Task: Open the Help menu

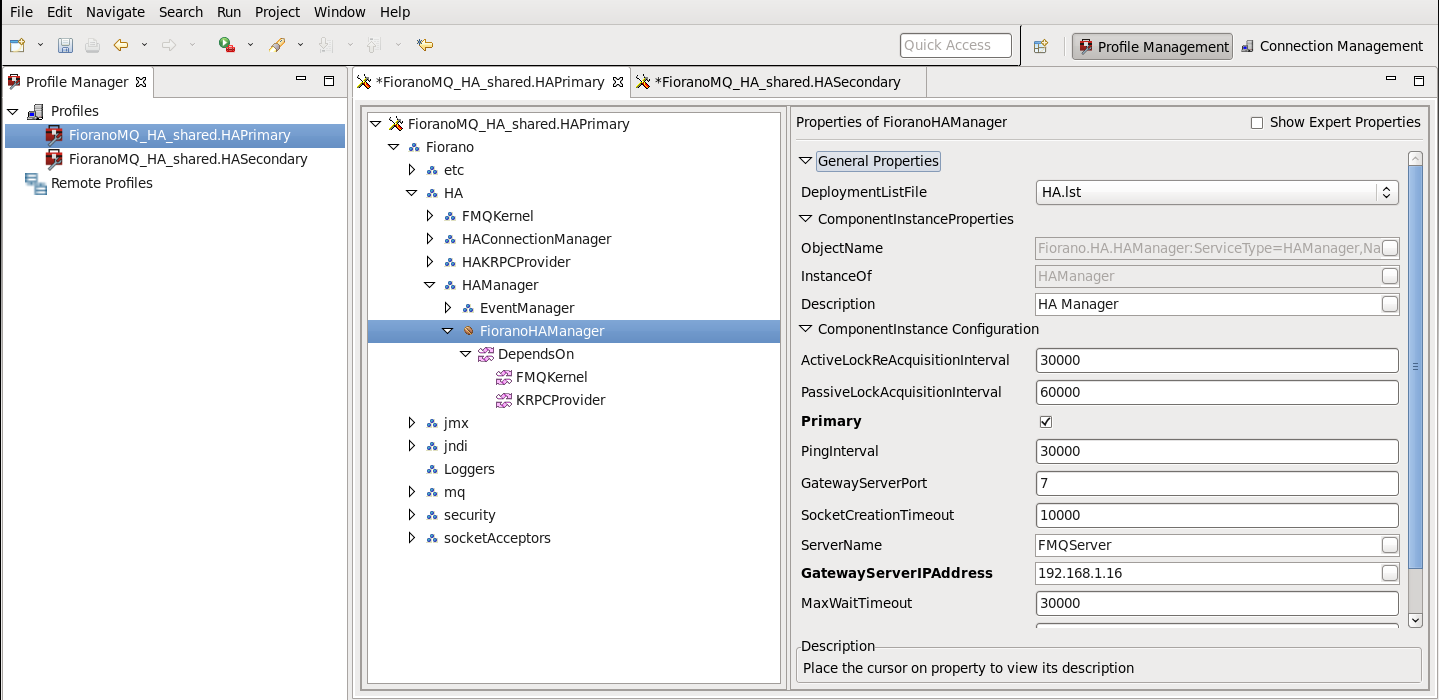Action: (x=395, y=12)
